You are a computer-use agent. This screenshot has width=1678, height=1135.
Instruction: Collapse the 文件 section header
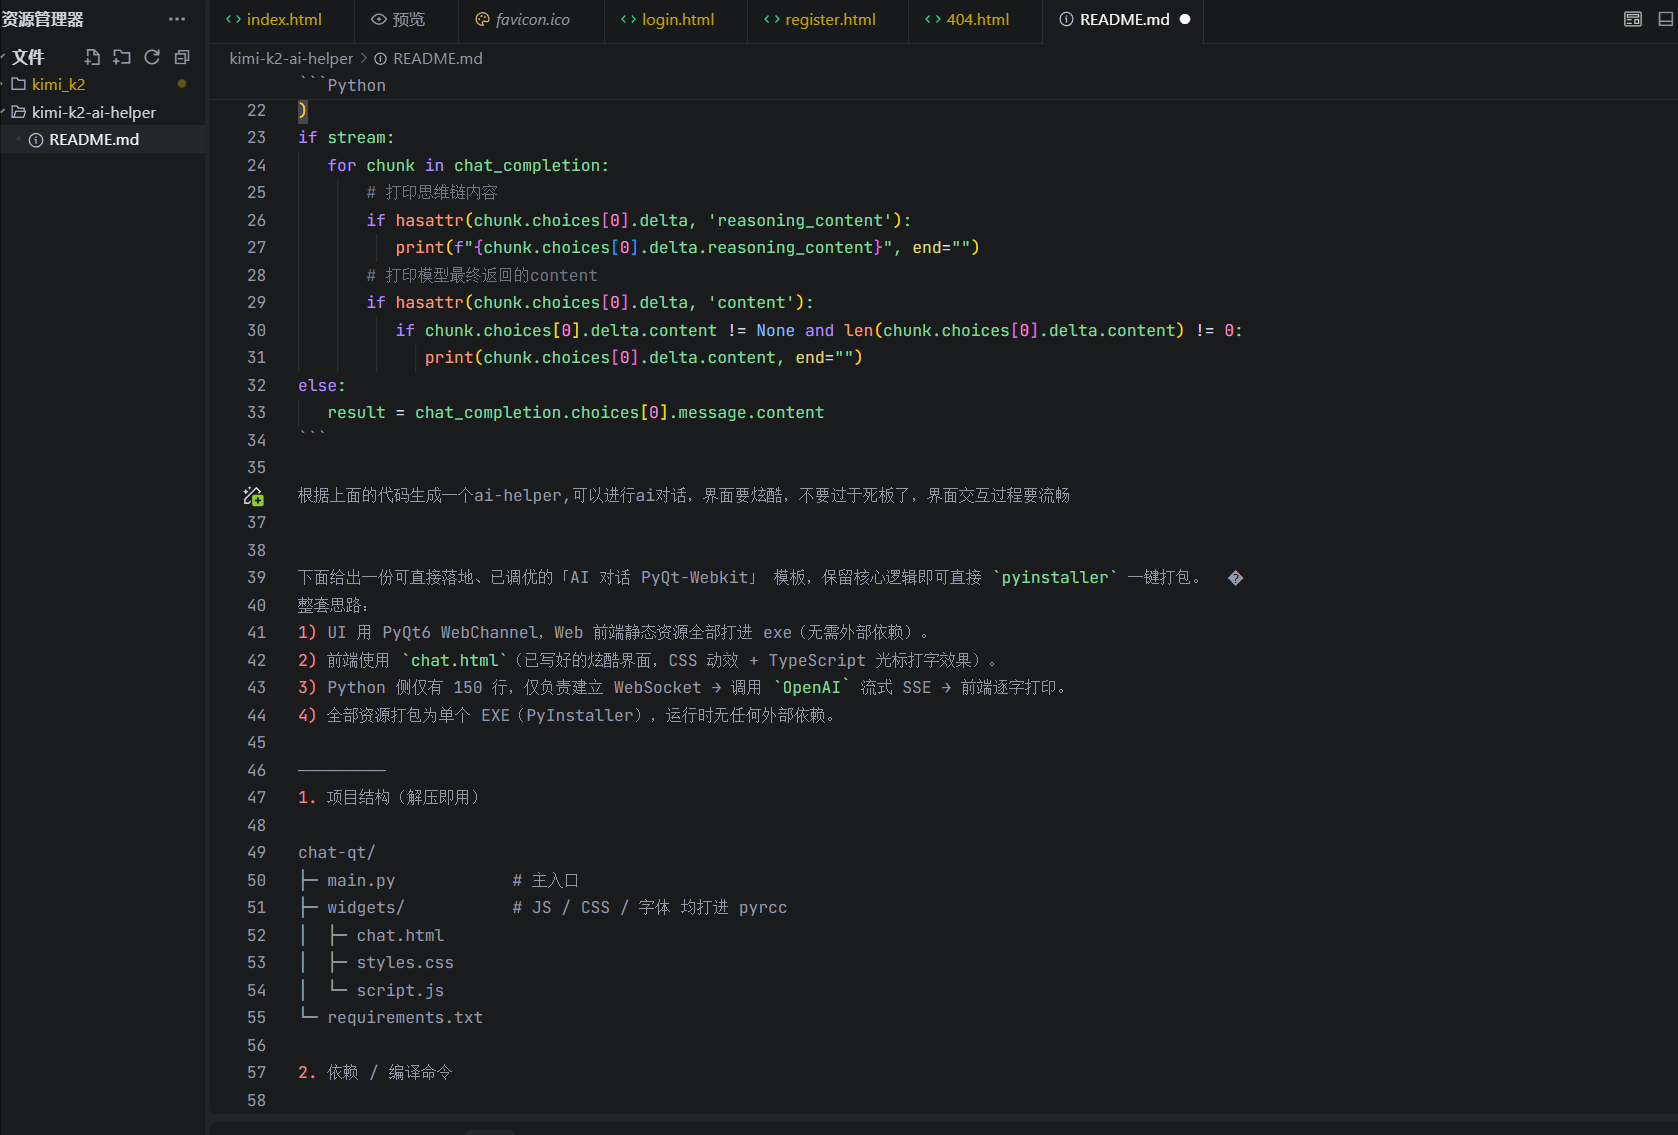point(28,57)
